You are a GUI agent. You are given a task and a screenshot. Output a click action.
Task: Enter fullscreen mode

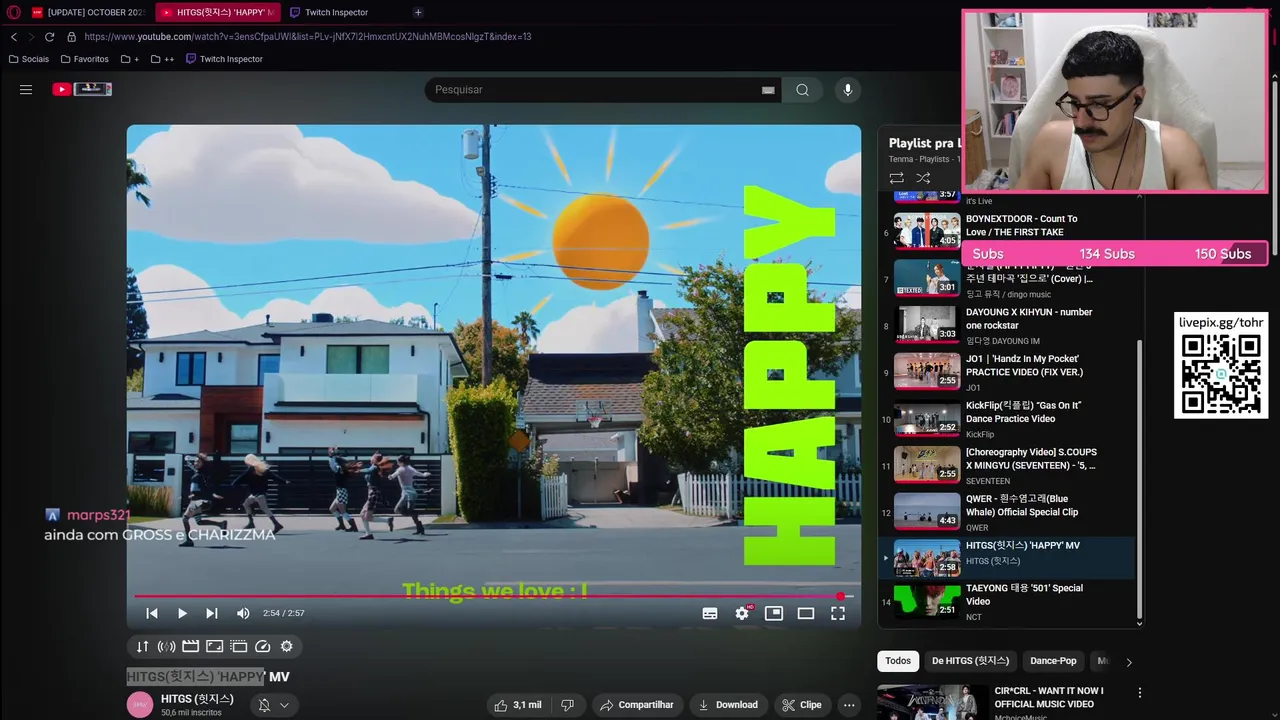(838, 613)
